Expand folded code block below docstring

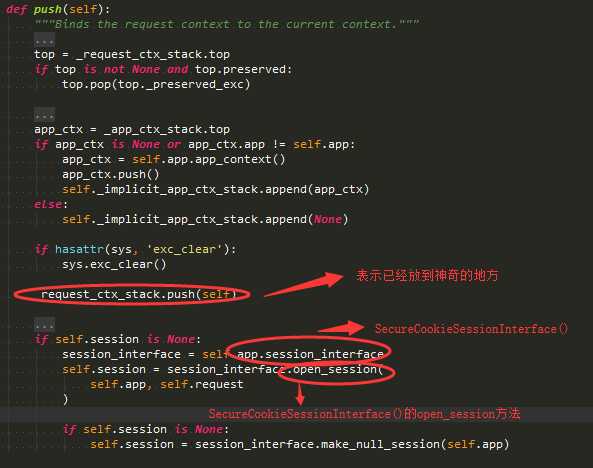(x=44, y=40)
